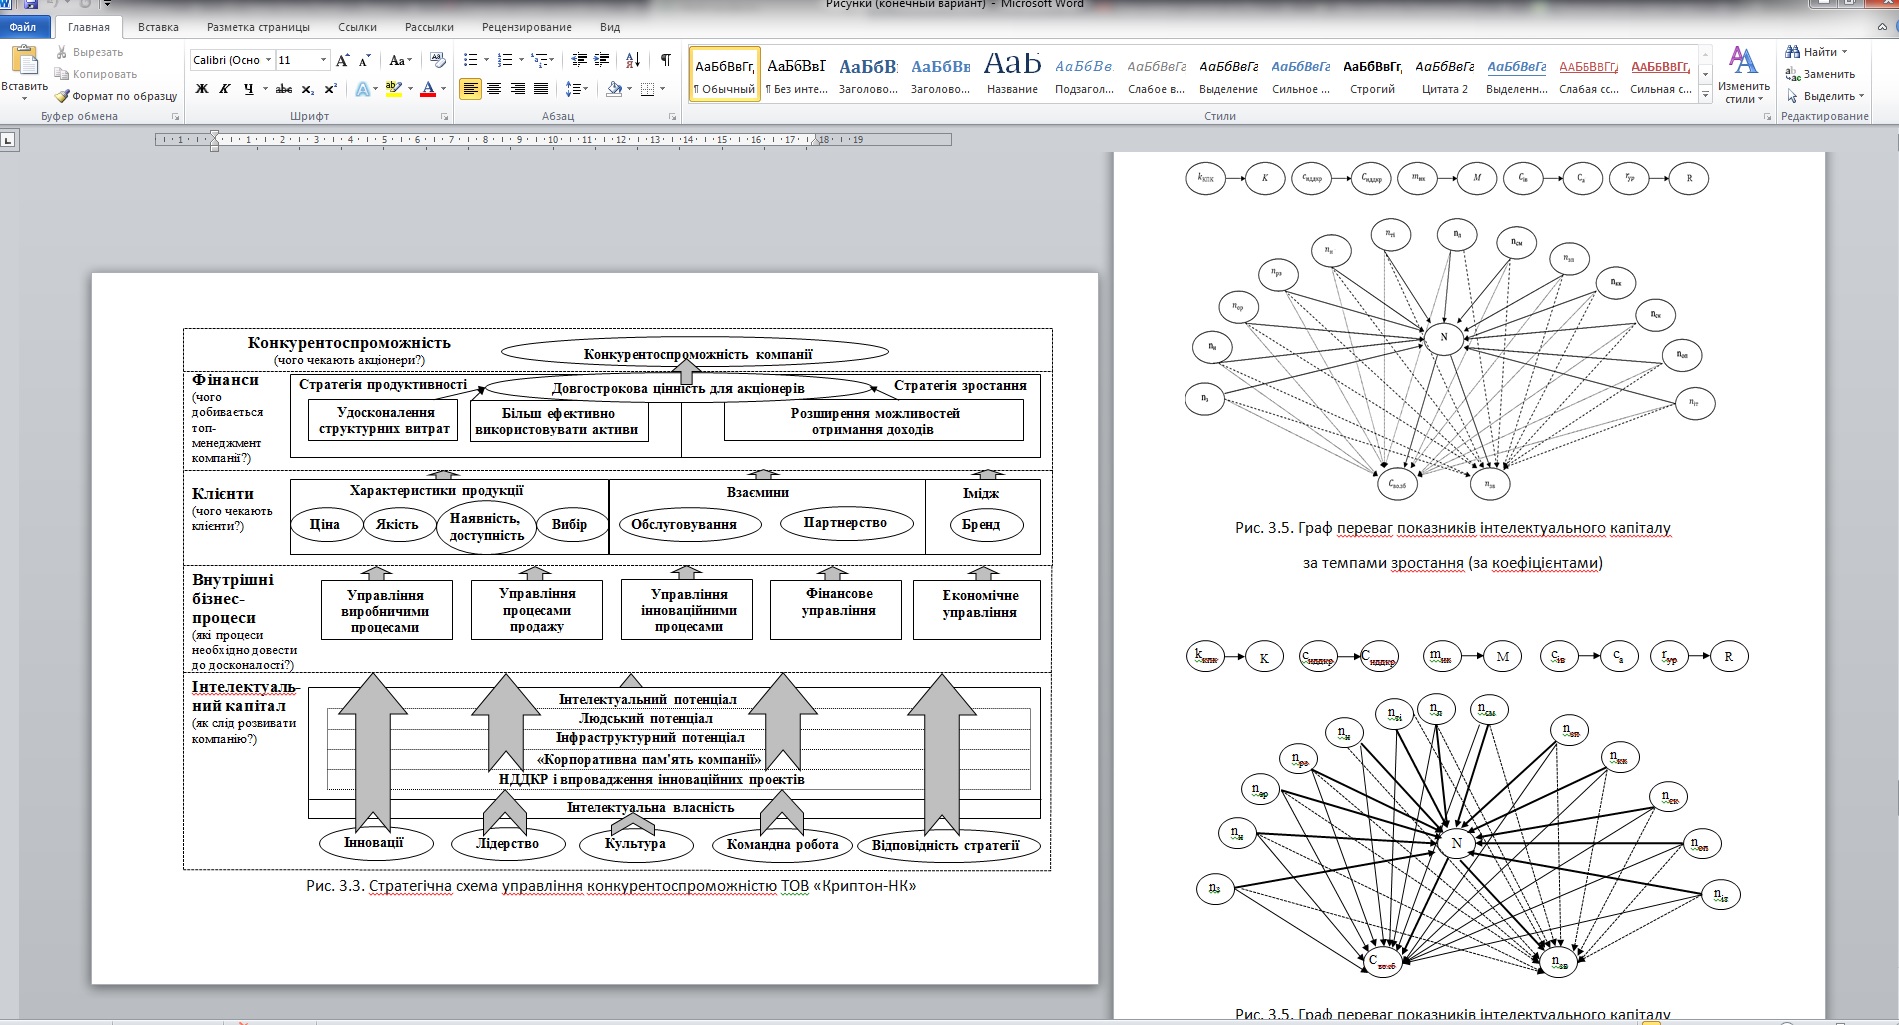Toggle center text alignment
The height and width of the screenshot is (1025, 1899).
494,89
